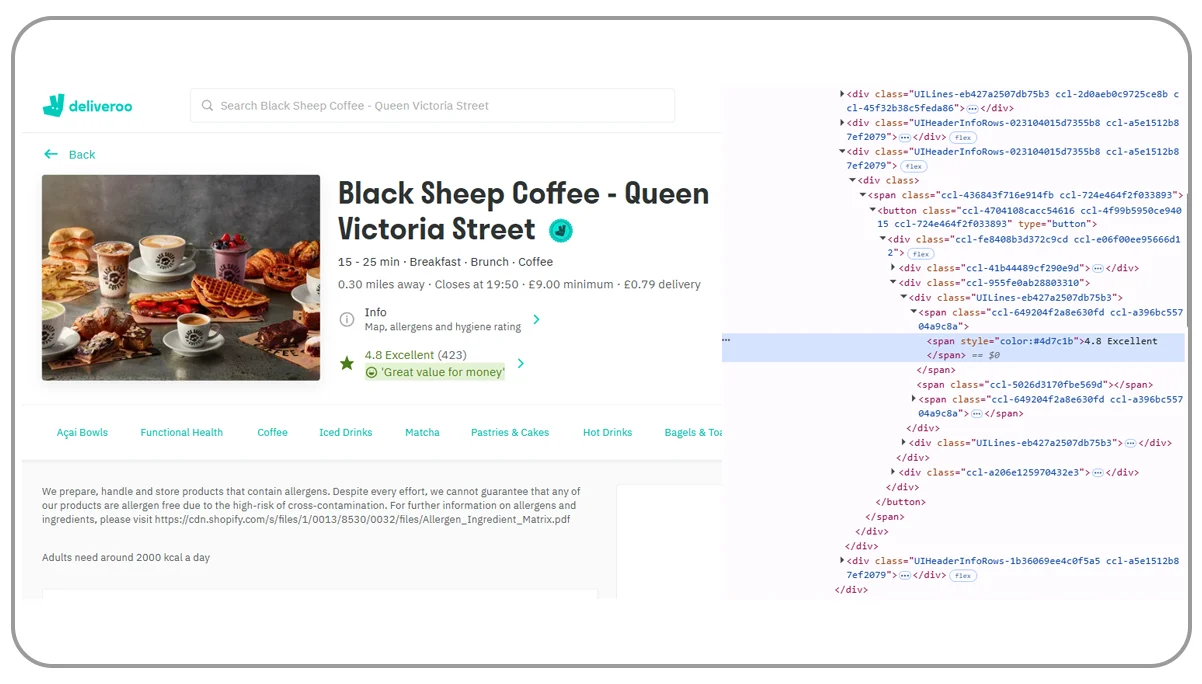This screenshot has height=684, width=1202.
Task: Click the search magnifier icon
Action: 207,105
